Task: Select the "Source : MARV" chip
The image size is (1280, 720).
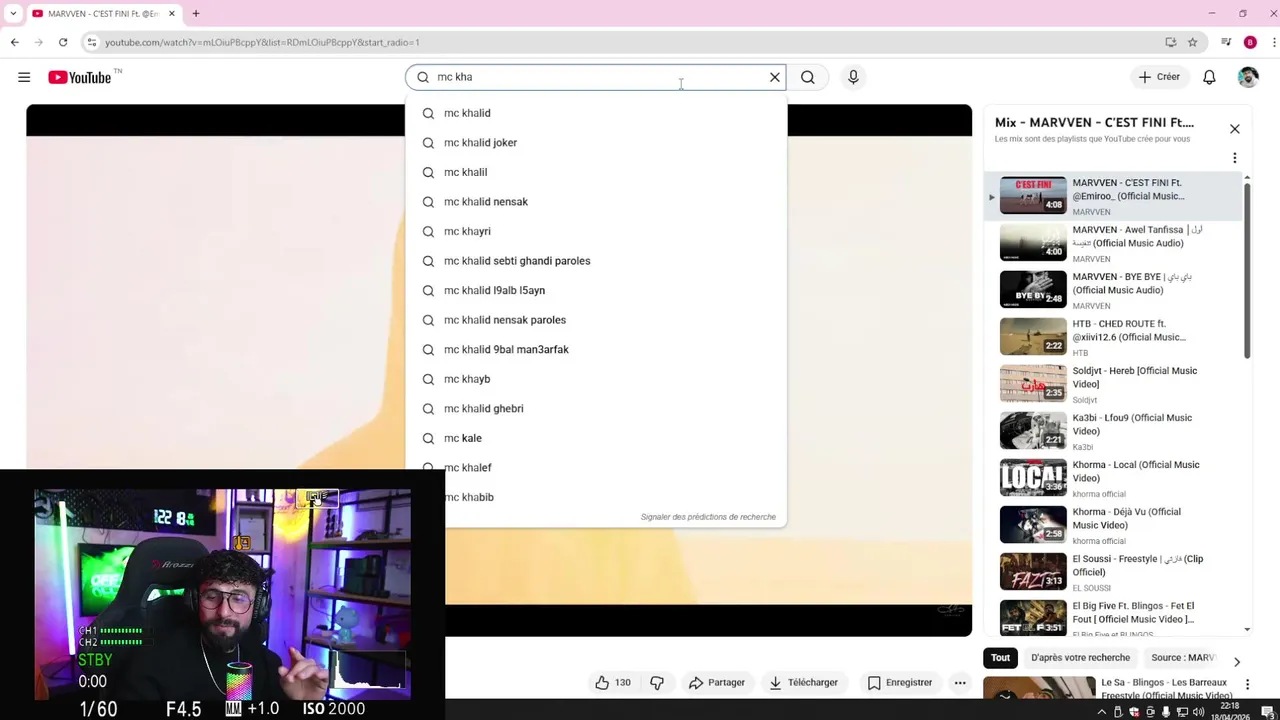Action: (x=1182, y=658)
